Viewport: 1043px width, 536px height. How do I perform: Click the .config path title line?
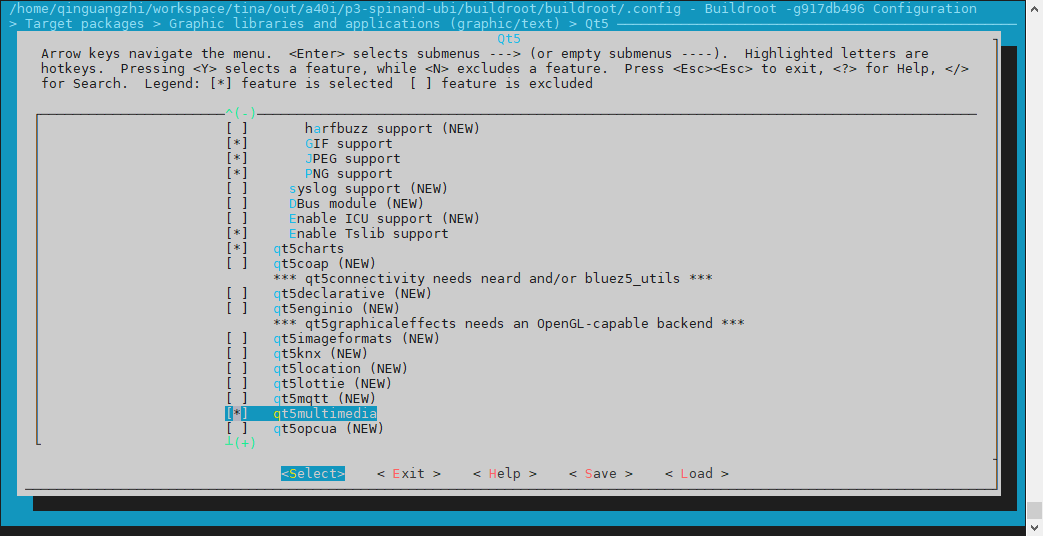pyautogui.click(x=493, y=9)
